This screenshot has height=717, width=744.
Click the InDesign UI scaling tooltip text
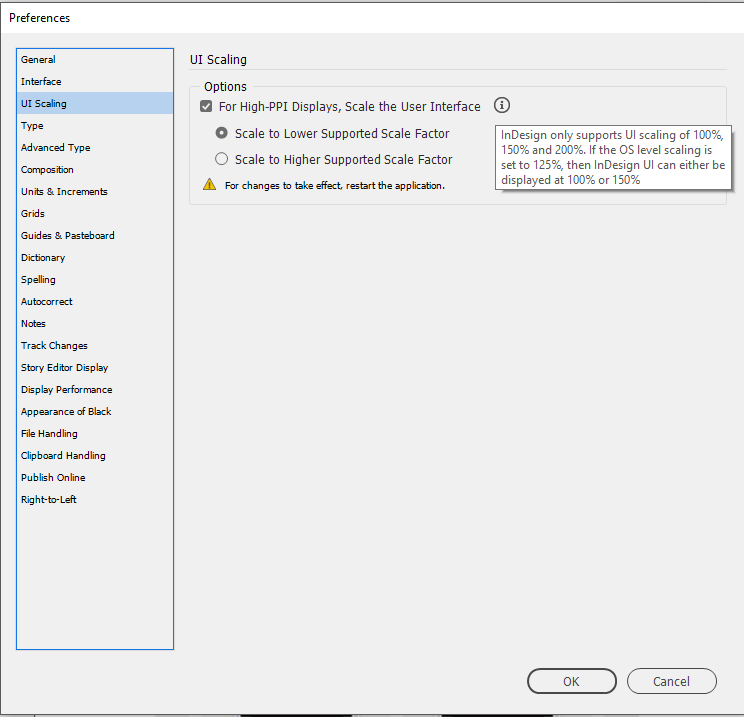pyautogui.click(x=613, y=158)
